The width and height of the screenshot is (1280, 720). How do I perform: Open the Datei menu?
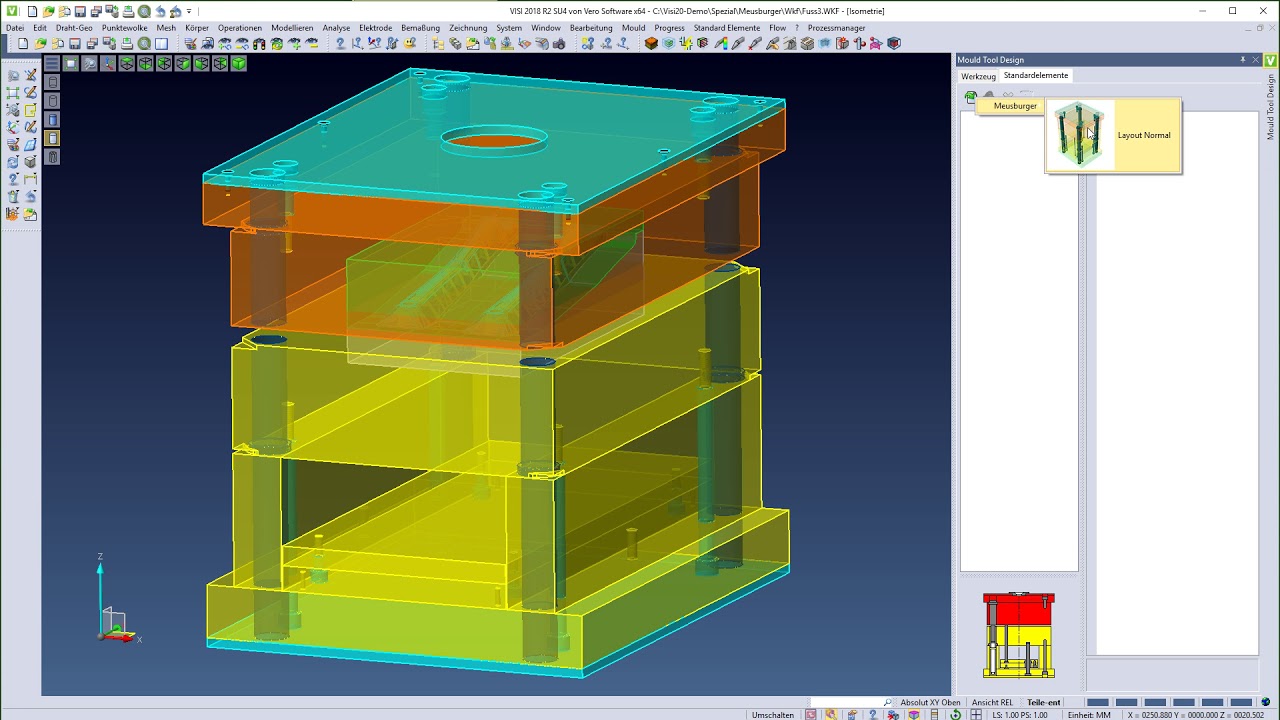(x=15, y=28)
